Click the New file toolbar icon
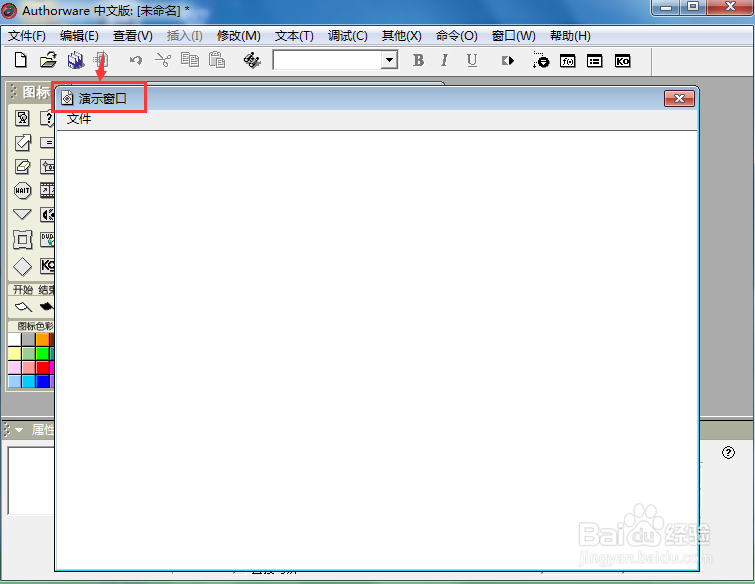The image size is (755, 584). tap(21, 60)
